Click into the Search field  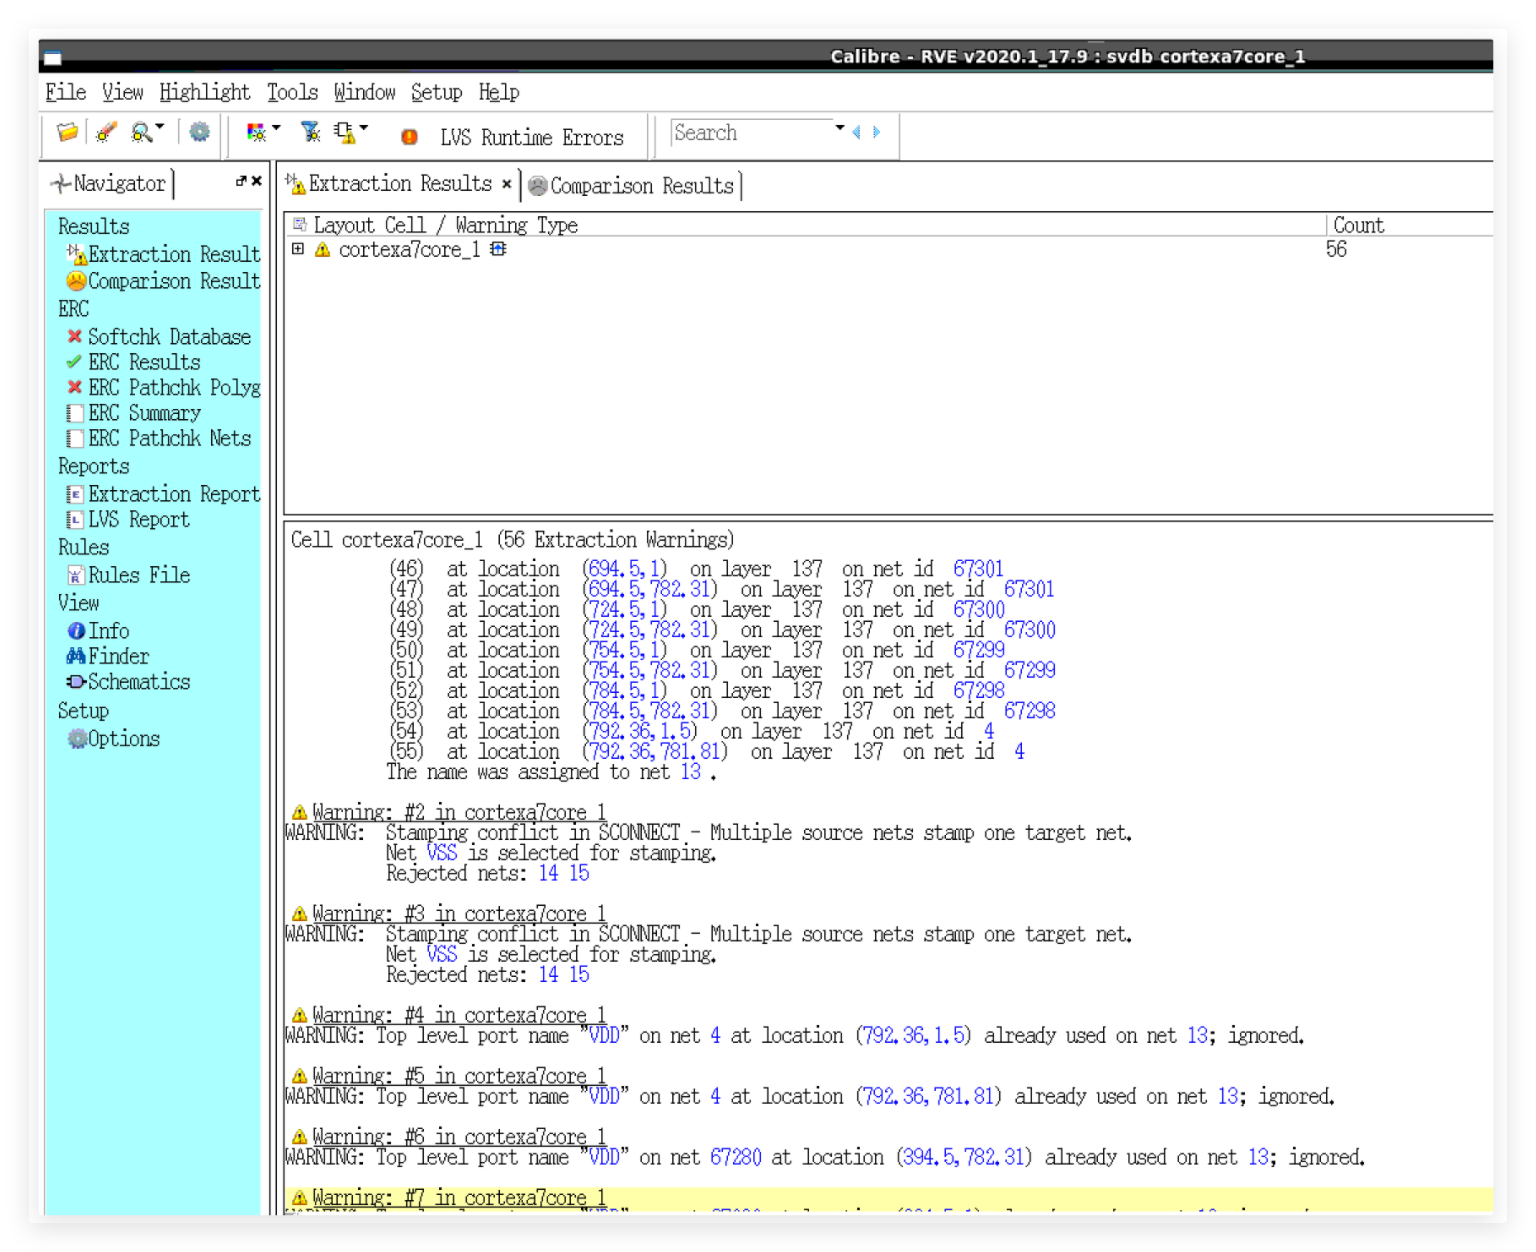pos(751,133)
